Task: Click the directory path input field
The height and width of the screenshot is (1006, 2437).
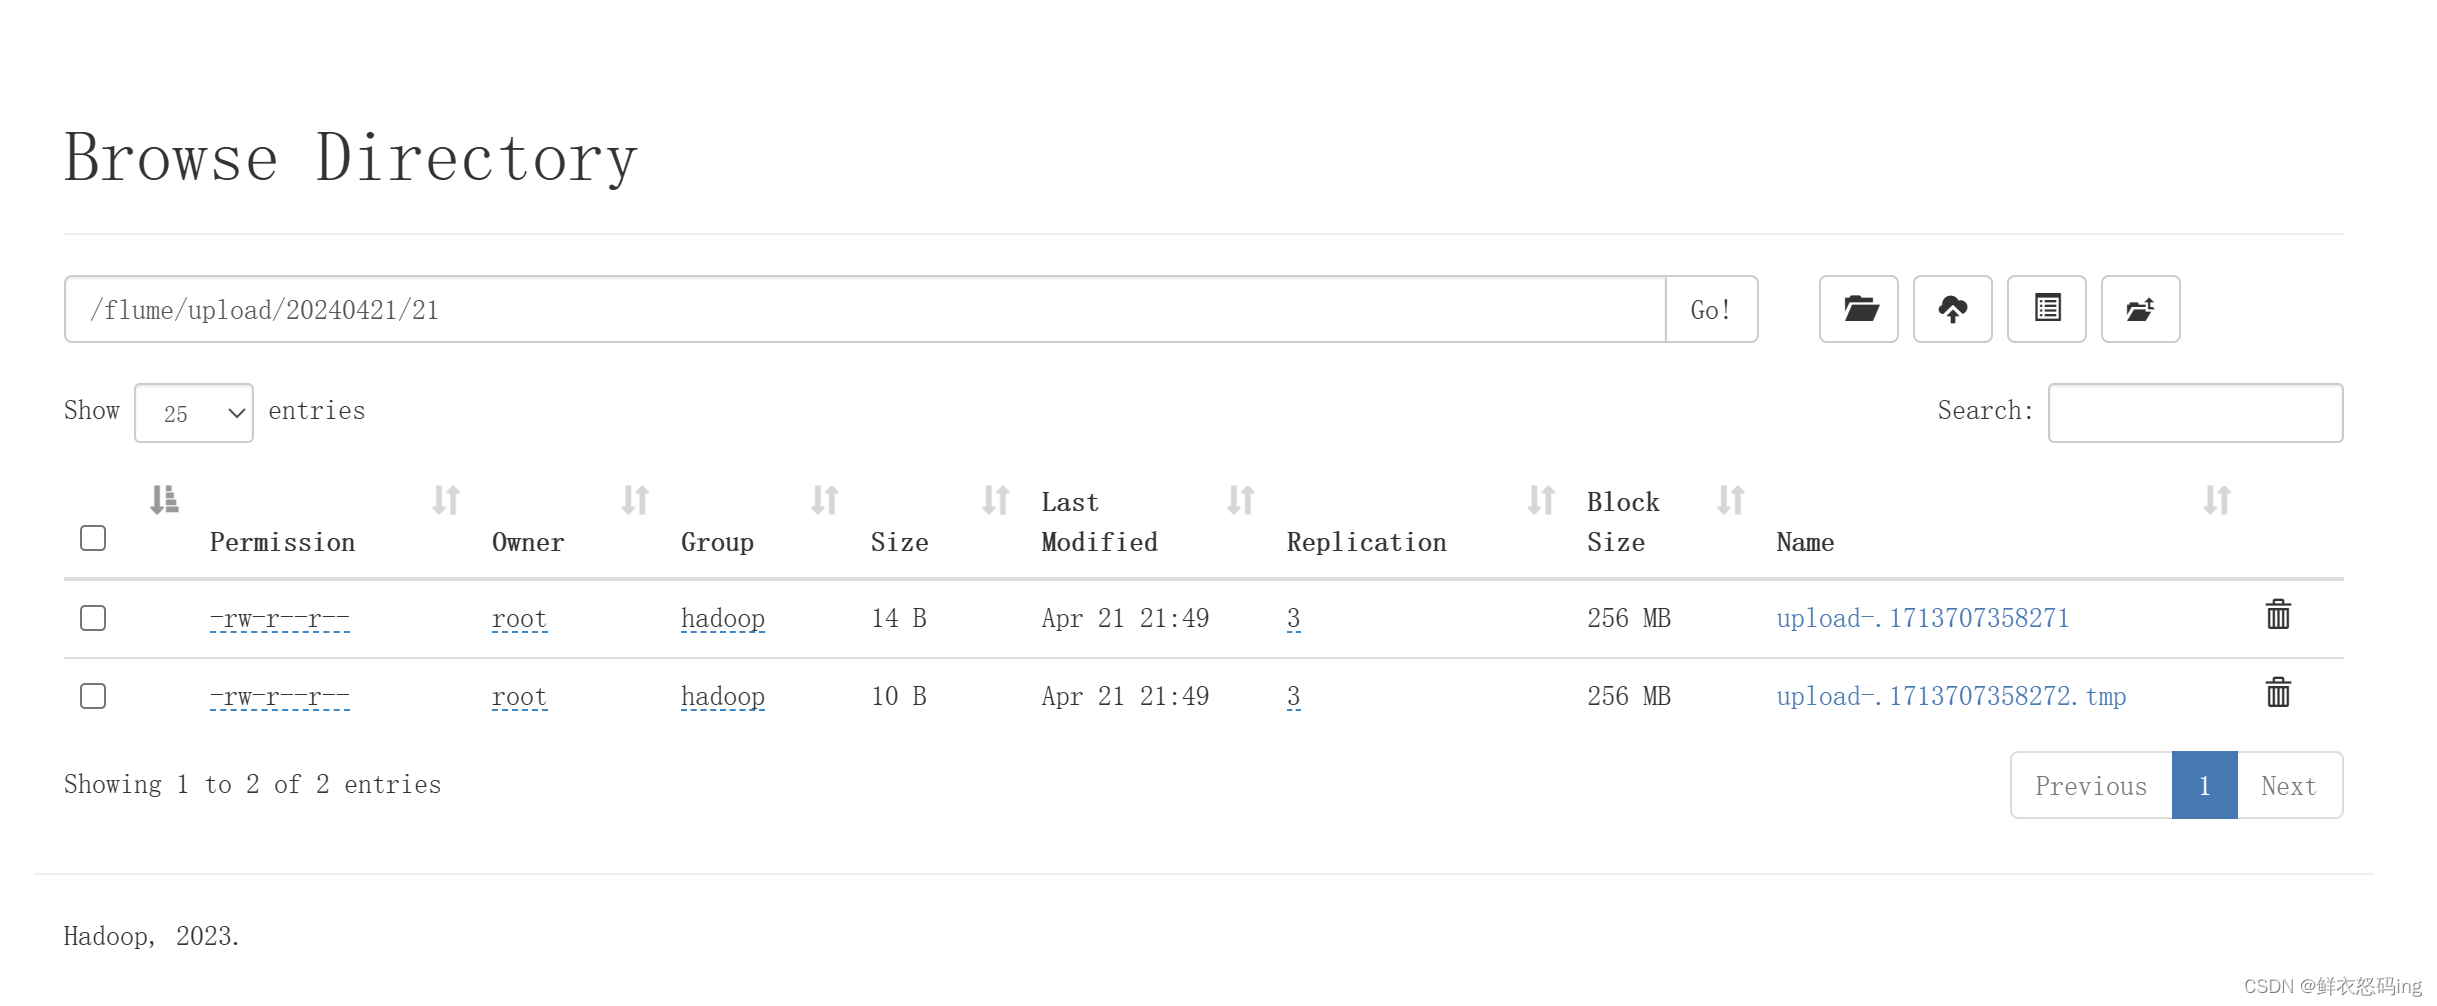Action: click(x=864, y=310)
